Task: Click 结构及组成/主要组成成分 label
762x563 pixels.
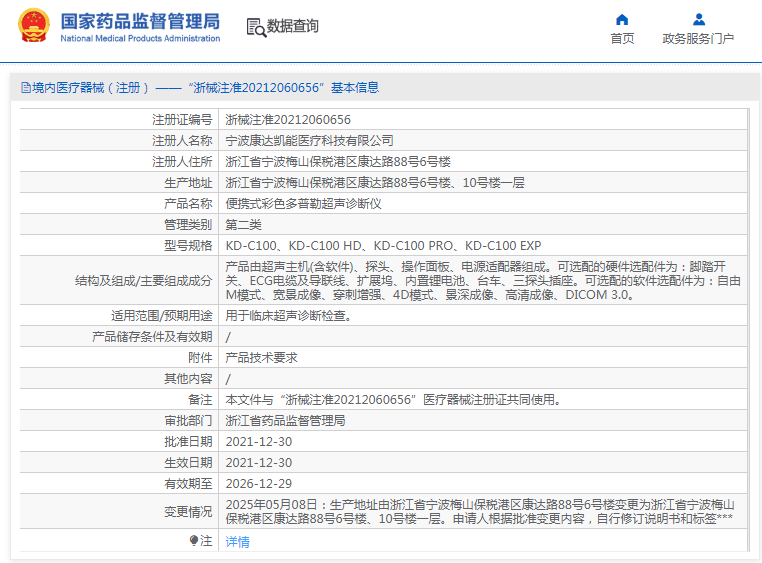Action: (143, 281)
